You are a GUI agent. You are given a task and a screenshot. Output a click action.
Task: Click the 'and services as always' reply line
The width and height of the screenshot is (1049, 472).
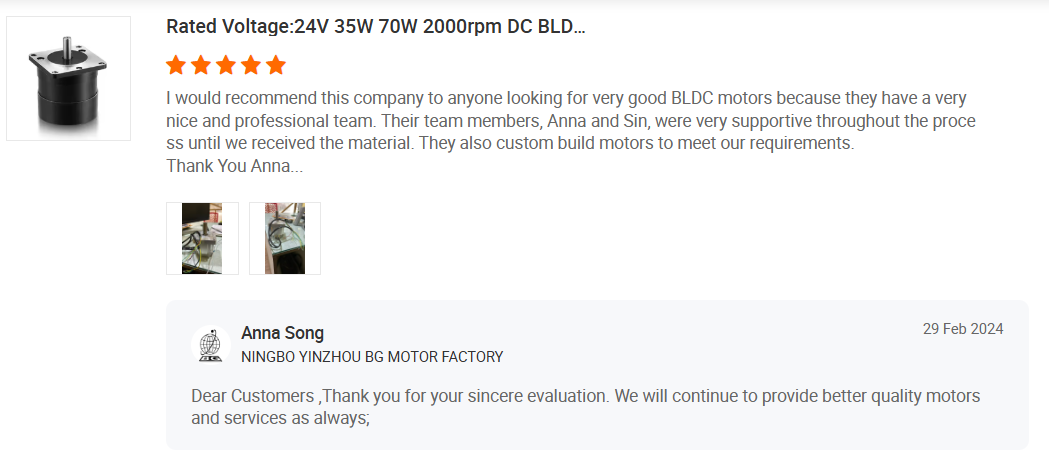(281, 418)
